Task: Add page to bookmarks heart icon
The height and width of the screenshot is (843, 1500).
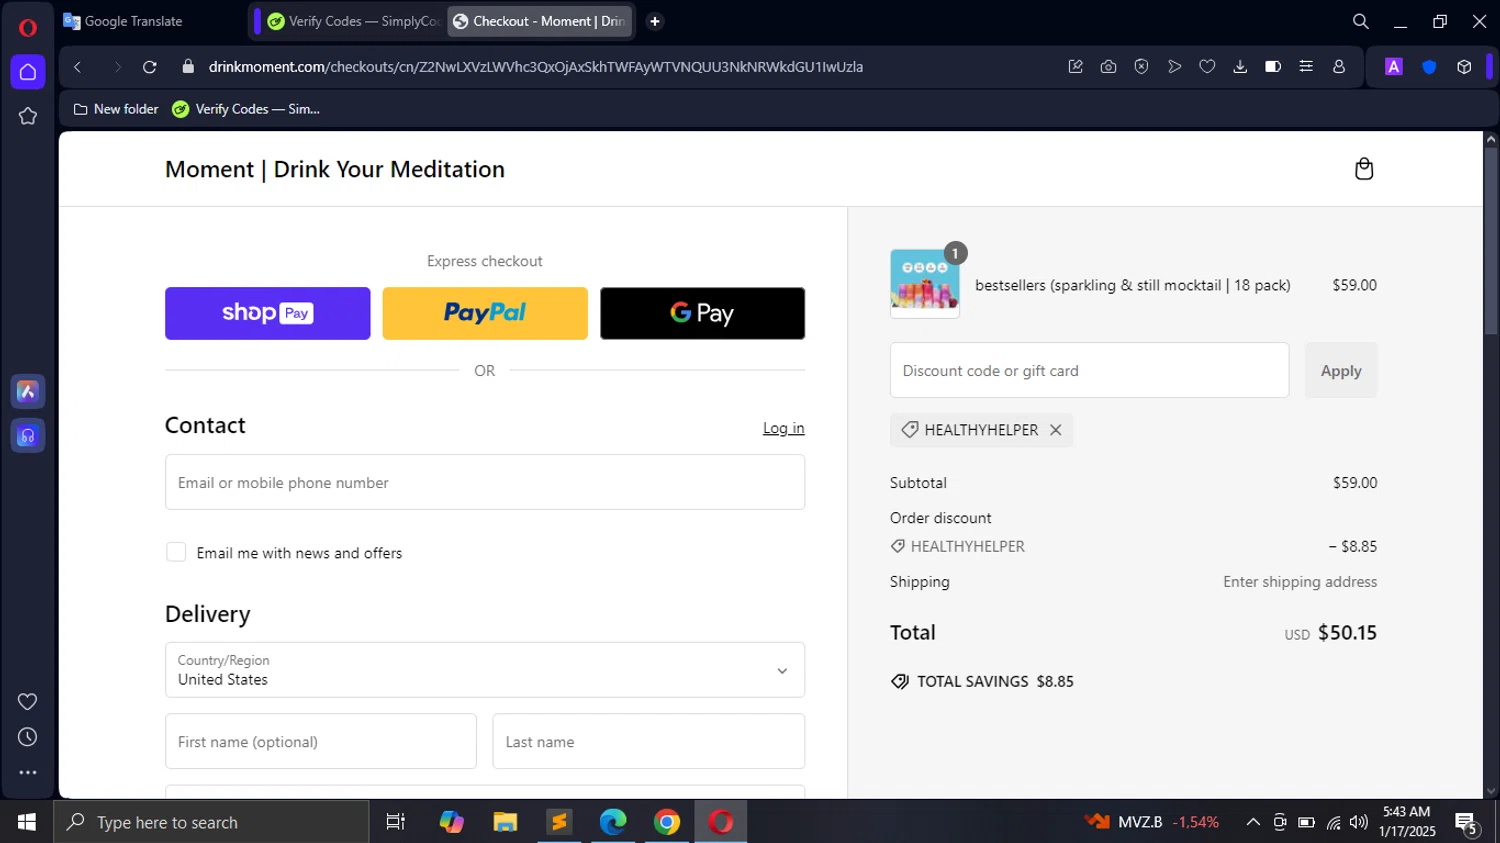Action: click(1207, 67)
